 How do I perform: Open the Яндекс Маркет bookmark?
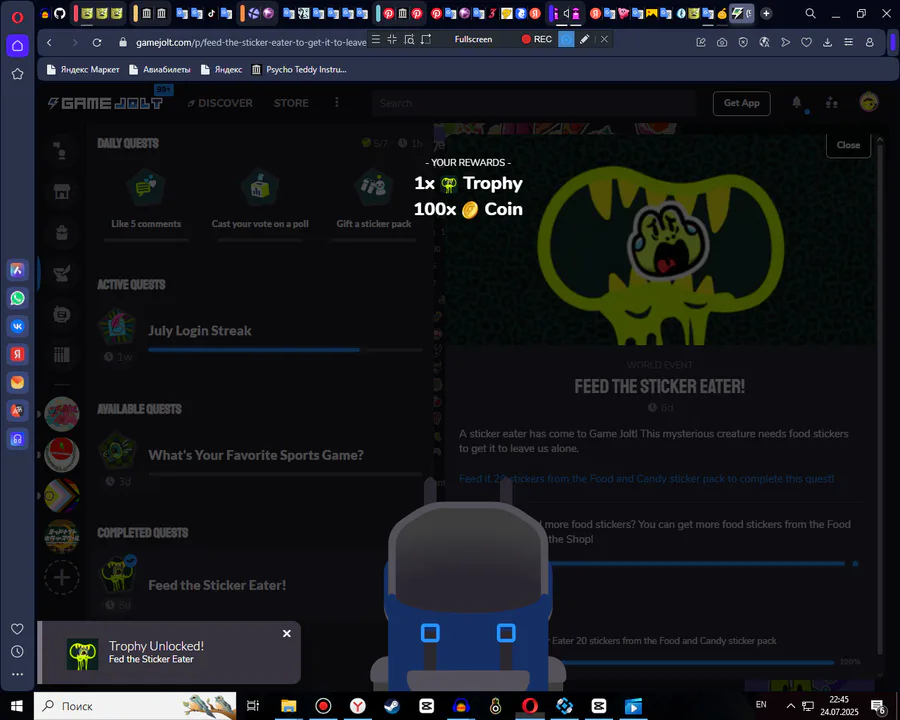click(83, 69)
